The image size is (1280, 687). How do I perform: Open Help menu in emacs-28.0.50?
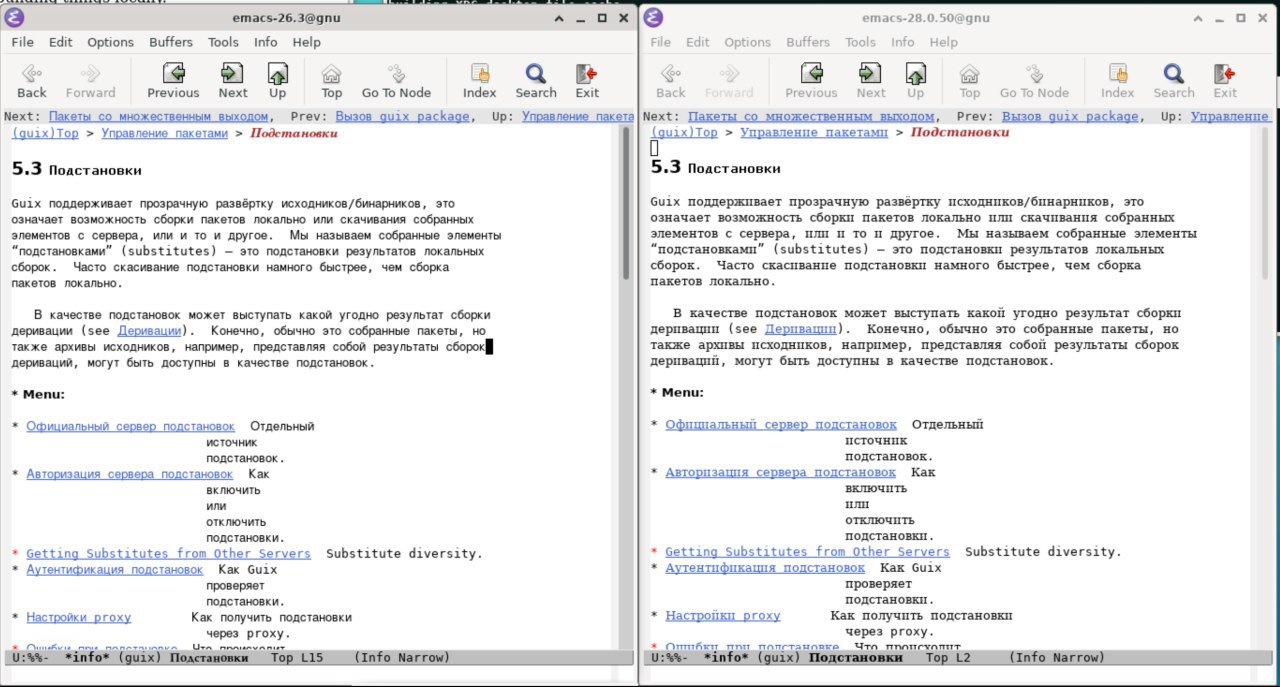click(943, 42)
